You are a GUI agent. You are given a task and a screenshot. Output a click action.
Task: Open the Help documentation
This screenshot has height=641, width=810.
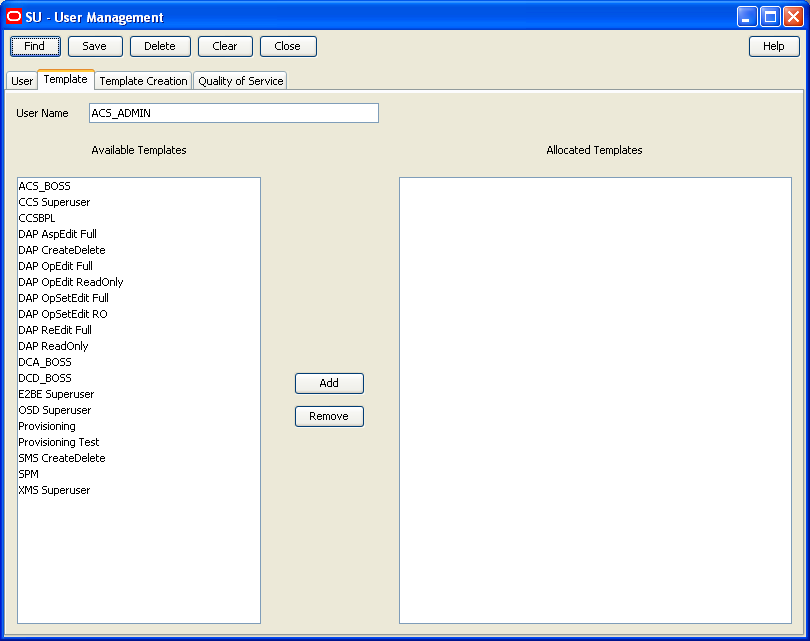pyautogui.click(x=774, y=46)
